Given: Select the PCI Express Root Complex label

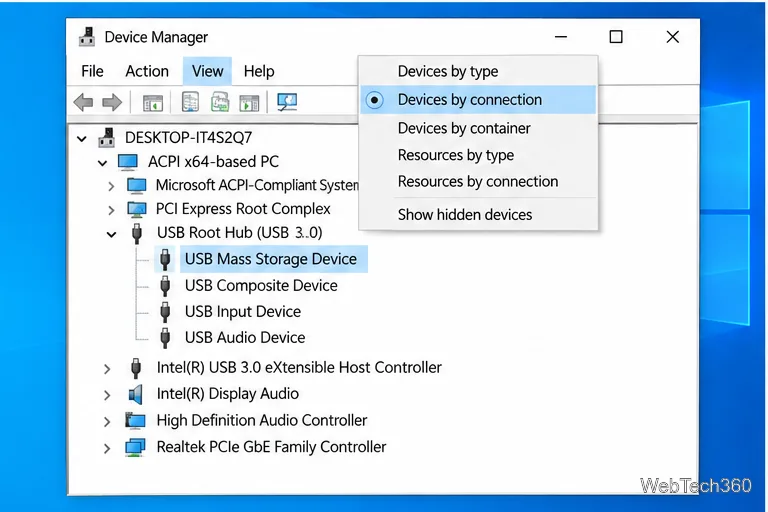Looking at the screenshot, I should pos(243,209).
